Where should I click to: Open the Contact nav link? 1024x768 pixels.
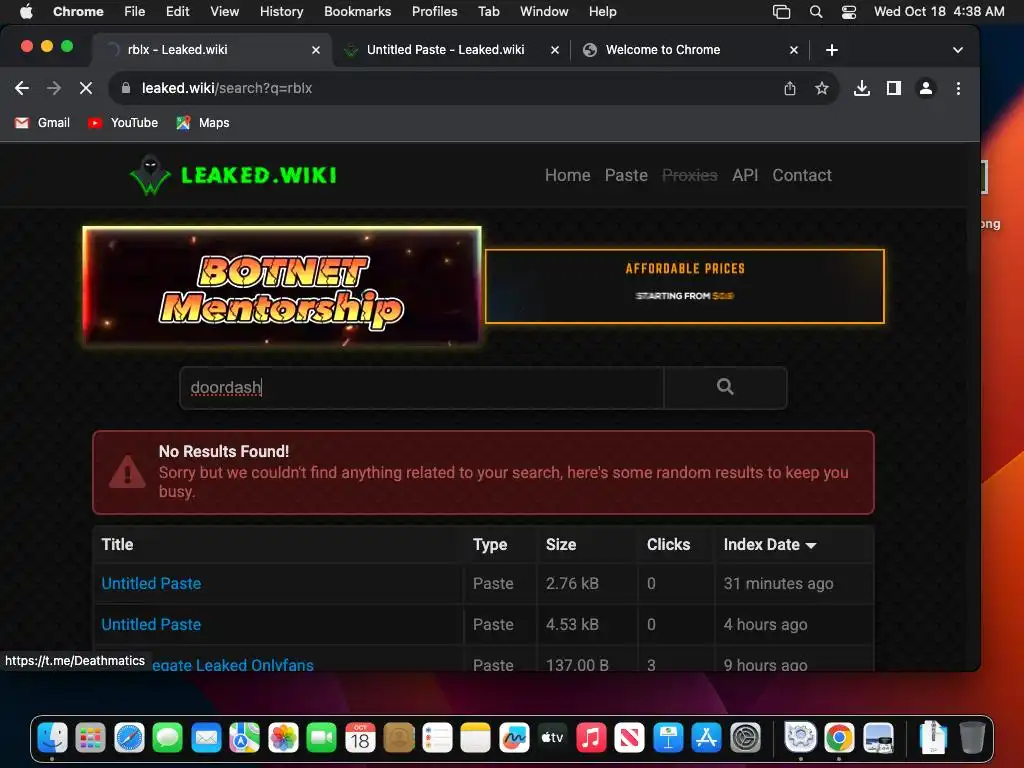[x=801, y=175]
